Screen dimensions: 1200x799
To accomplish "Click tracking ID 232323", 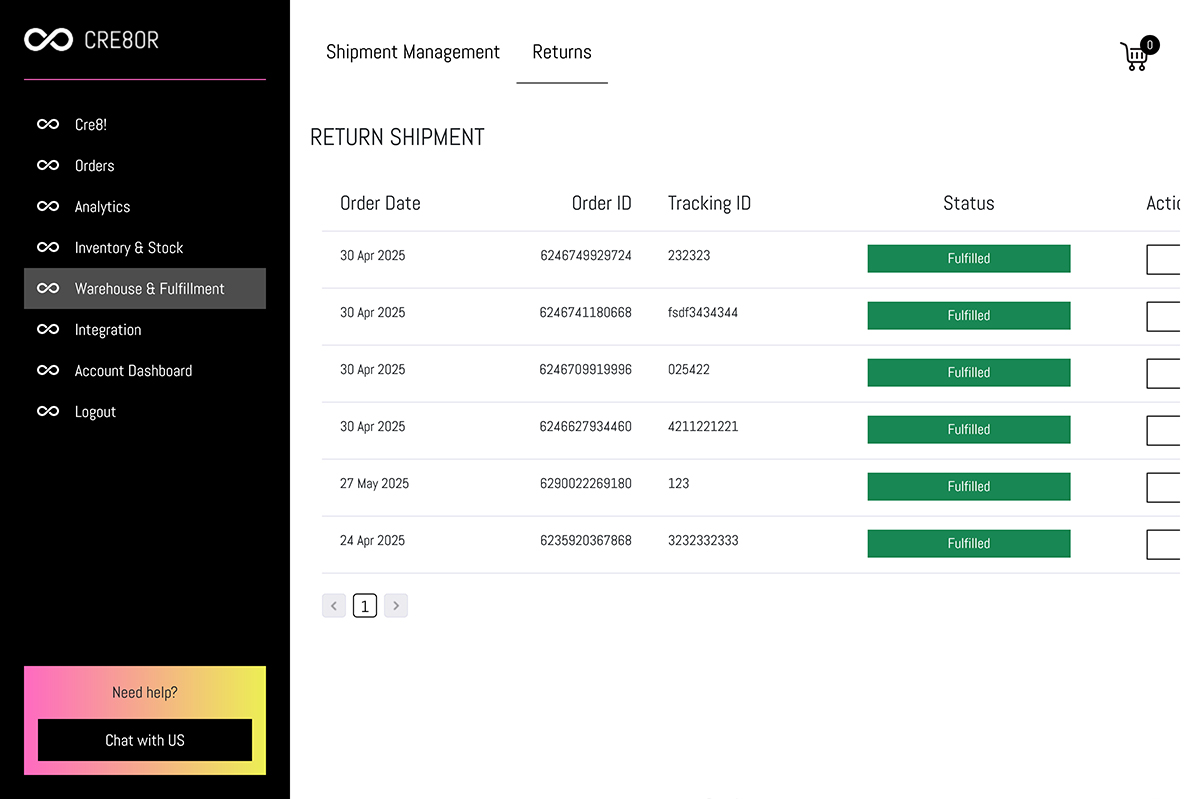I will [x=689, y=255].
